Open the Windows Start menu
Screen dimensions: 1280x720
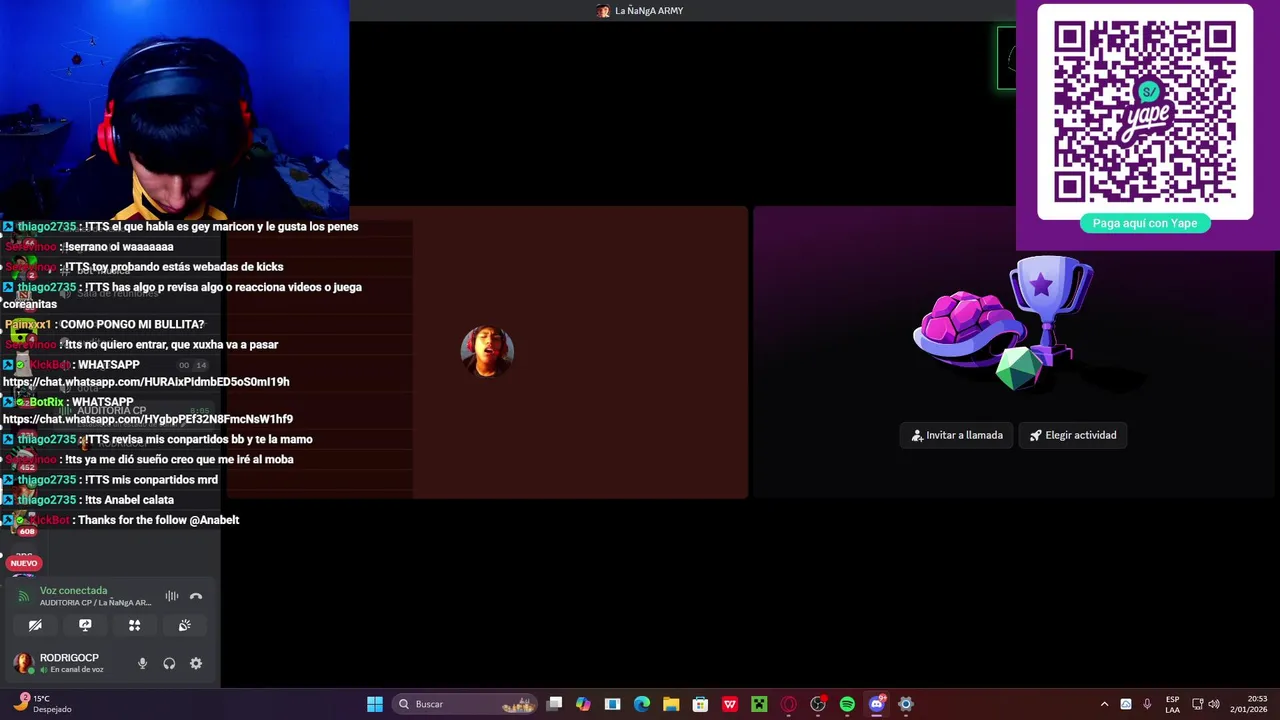tap(375, 704)
